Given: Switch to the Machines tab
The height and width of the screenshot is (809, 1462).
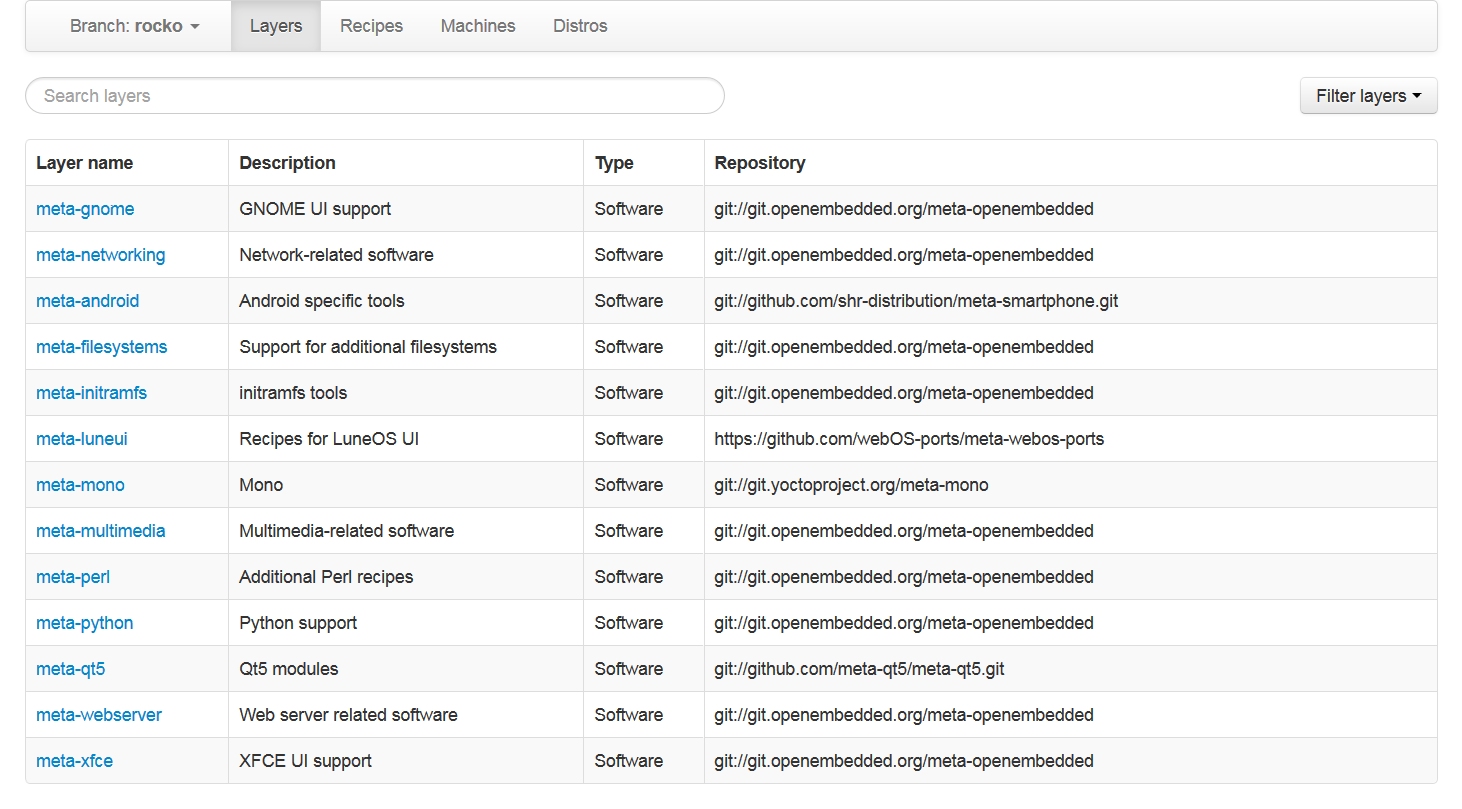Looking at the screenshot, I should [478, 26].
